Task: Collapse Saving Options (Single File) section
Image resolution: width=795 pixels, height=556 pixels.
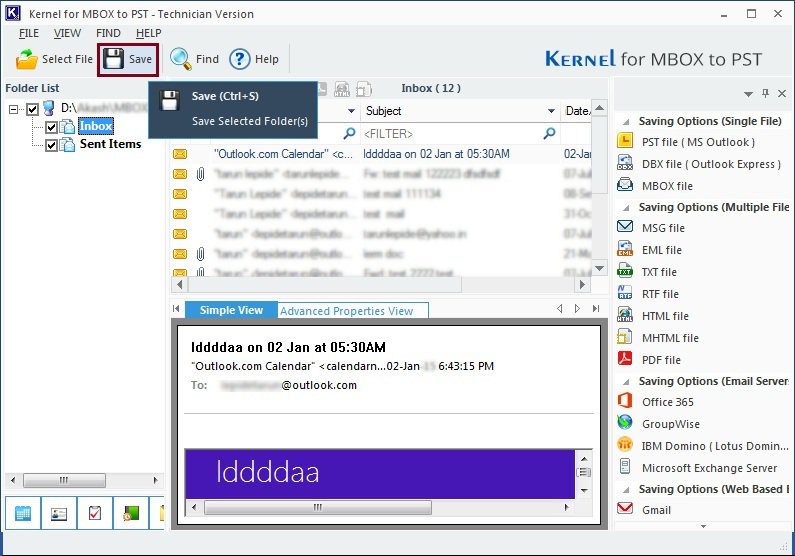Action: click(x=626, y=122)
